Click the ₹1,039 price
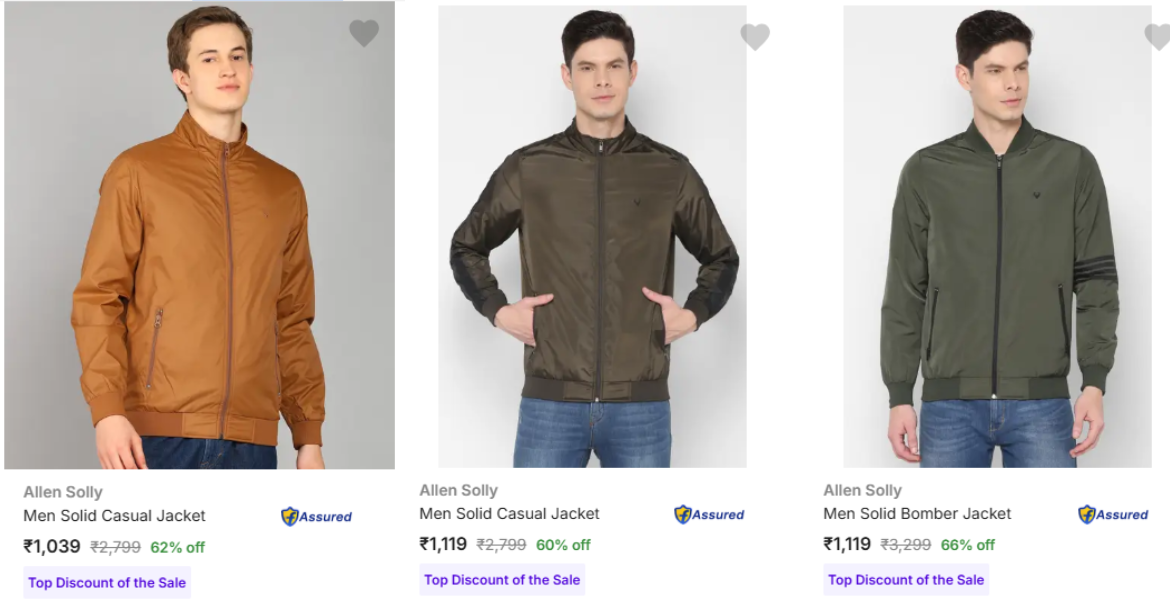 click(52, 547)
